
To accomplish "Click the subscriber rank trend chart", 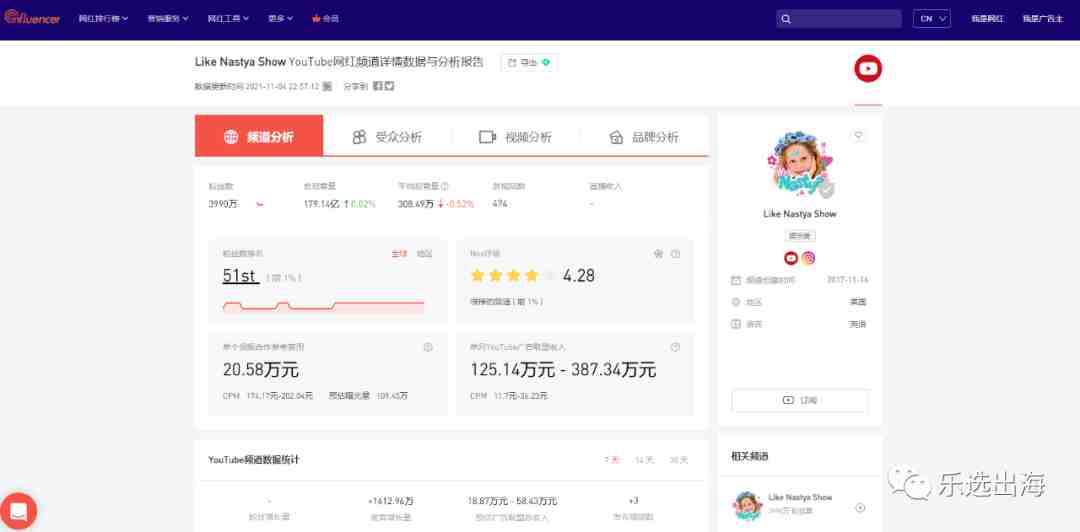I will (x=324, y=307).
